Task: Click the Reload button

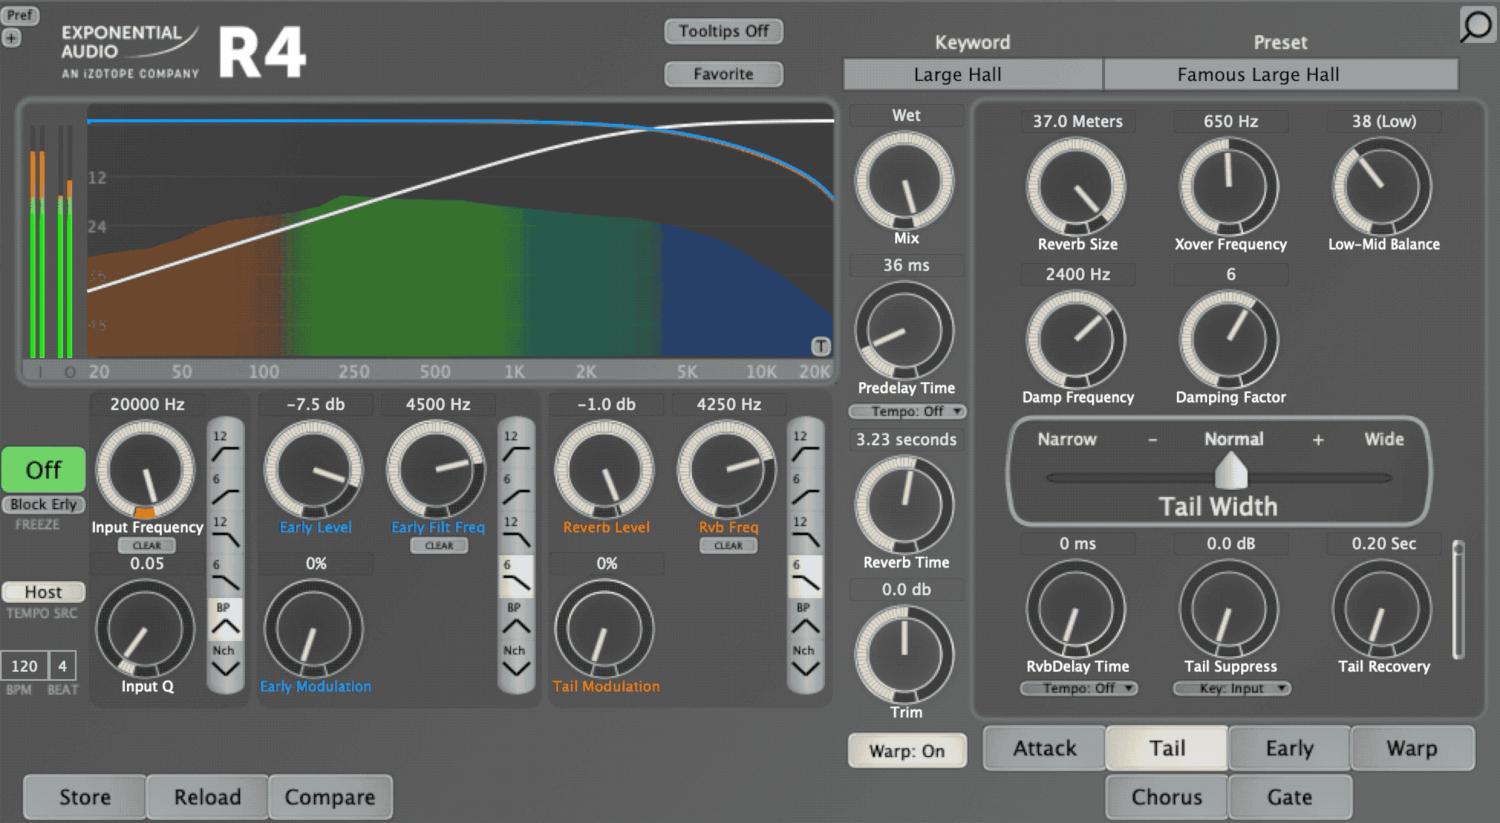Action: 208,797
